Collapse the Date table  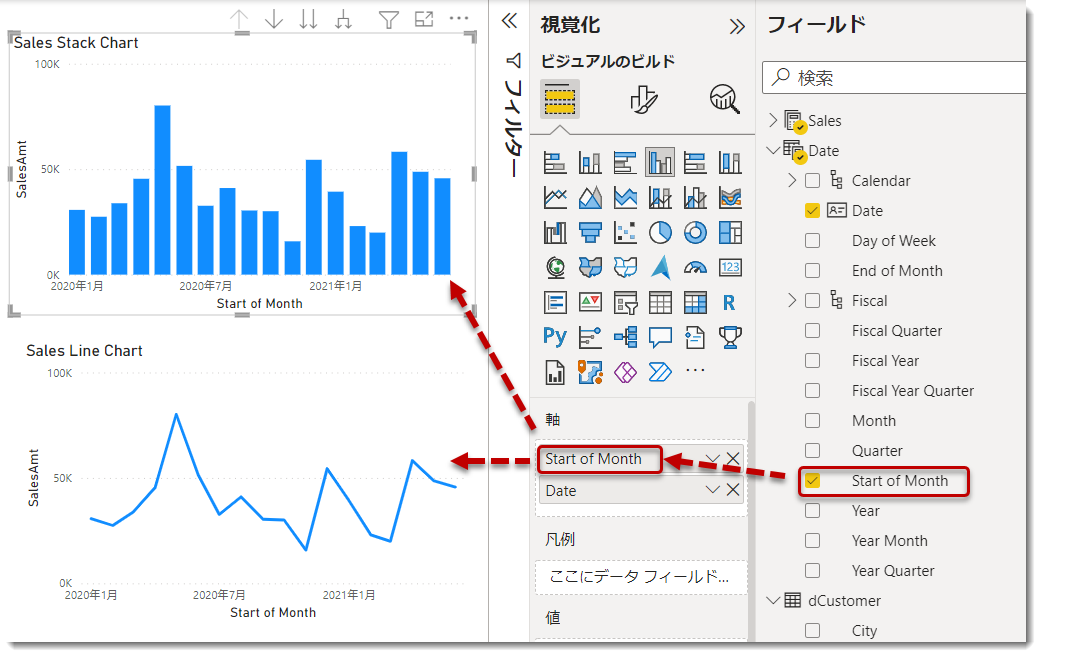[772, 150]
